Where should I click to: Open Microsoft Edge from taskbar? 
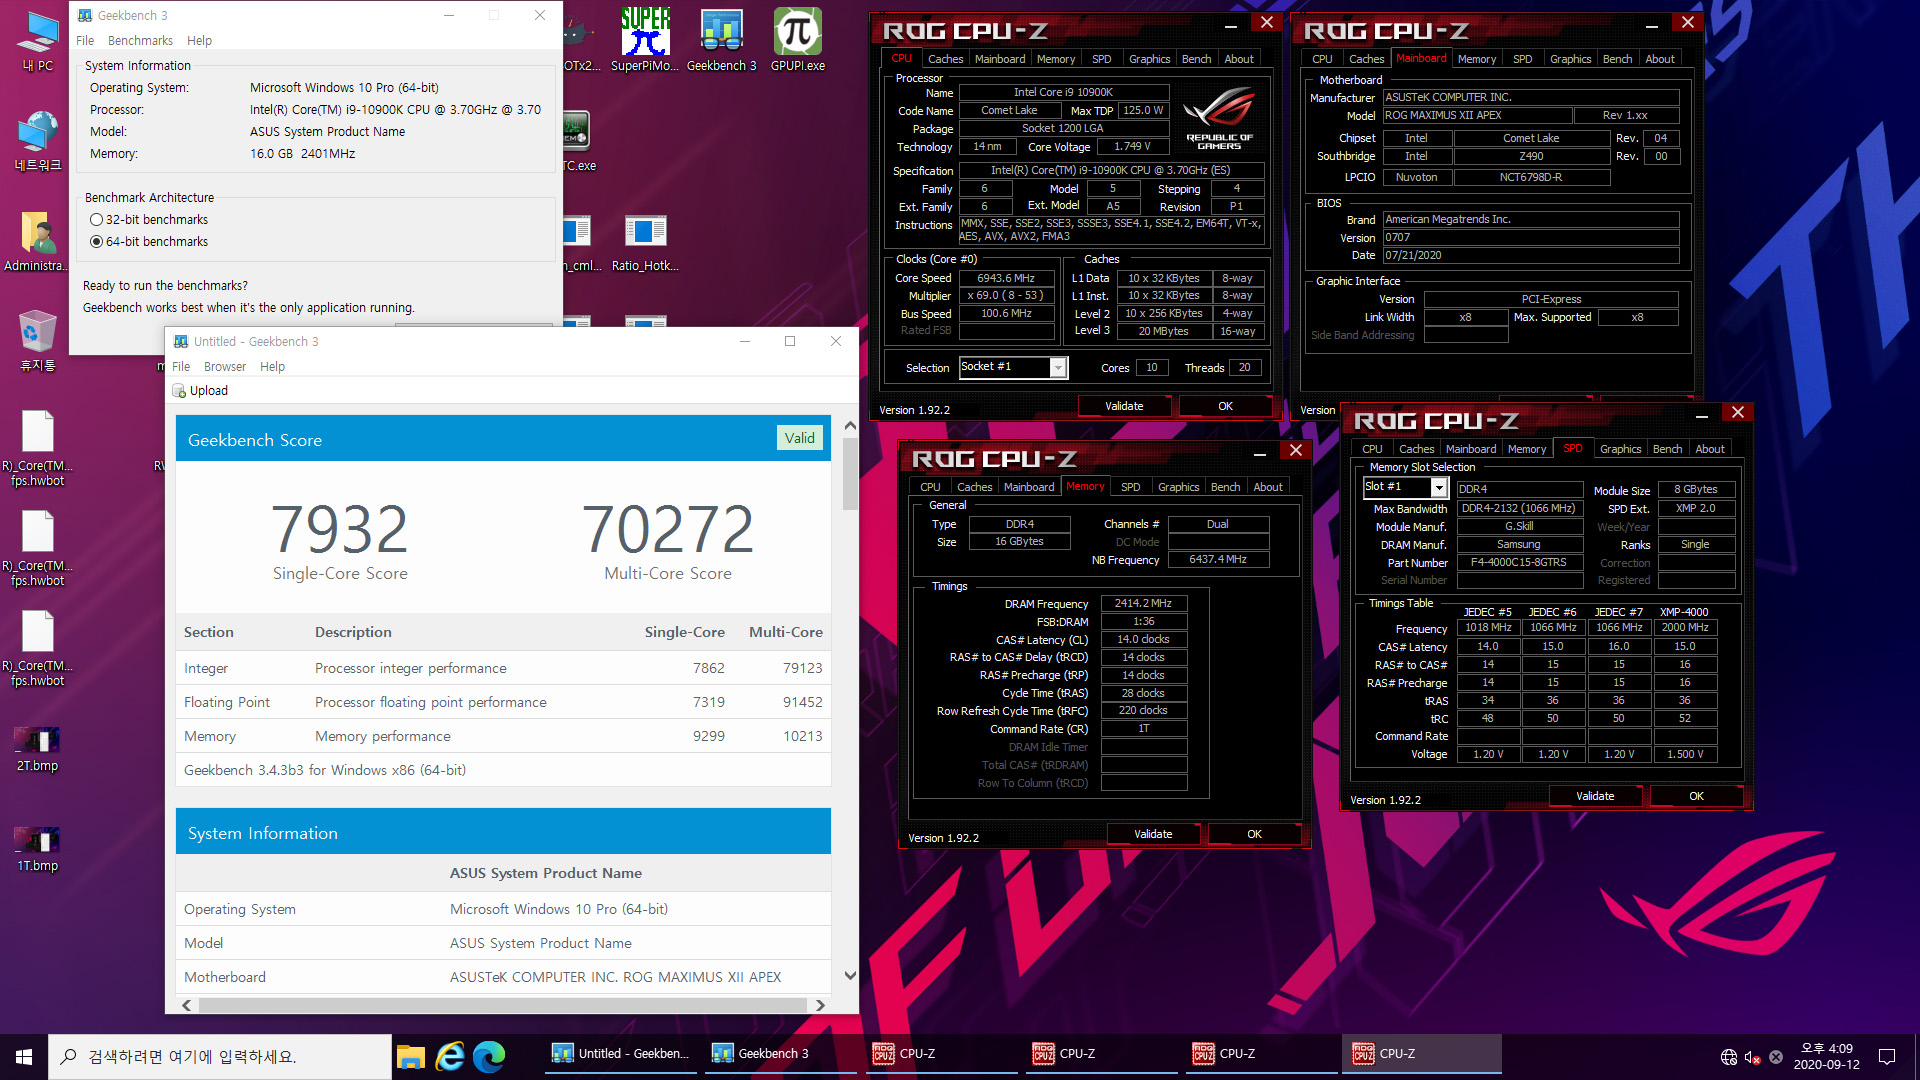pyautogui.click(x=489, y=1056)
